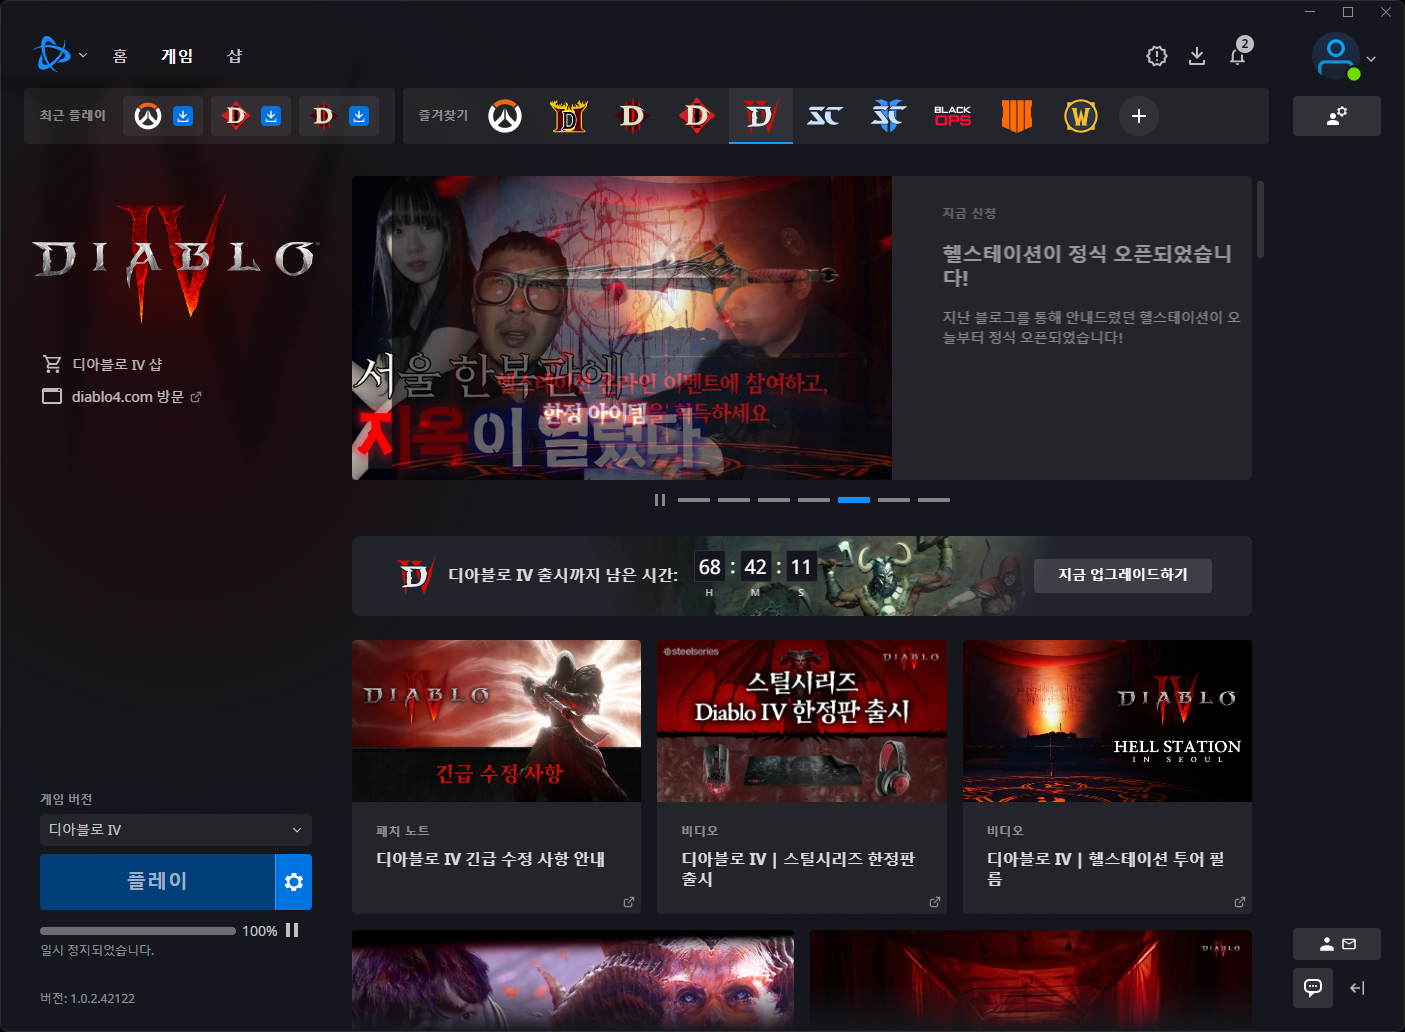Go to the third carousel slide indicator
This screenshot has width=1405, height=1032.
774,500
